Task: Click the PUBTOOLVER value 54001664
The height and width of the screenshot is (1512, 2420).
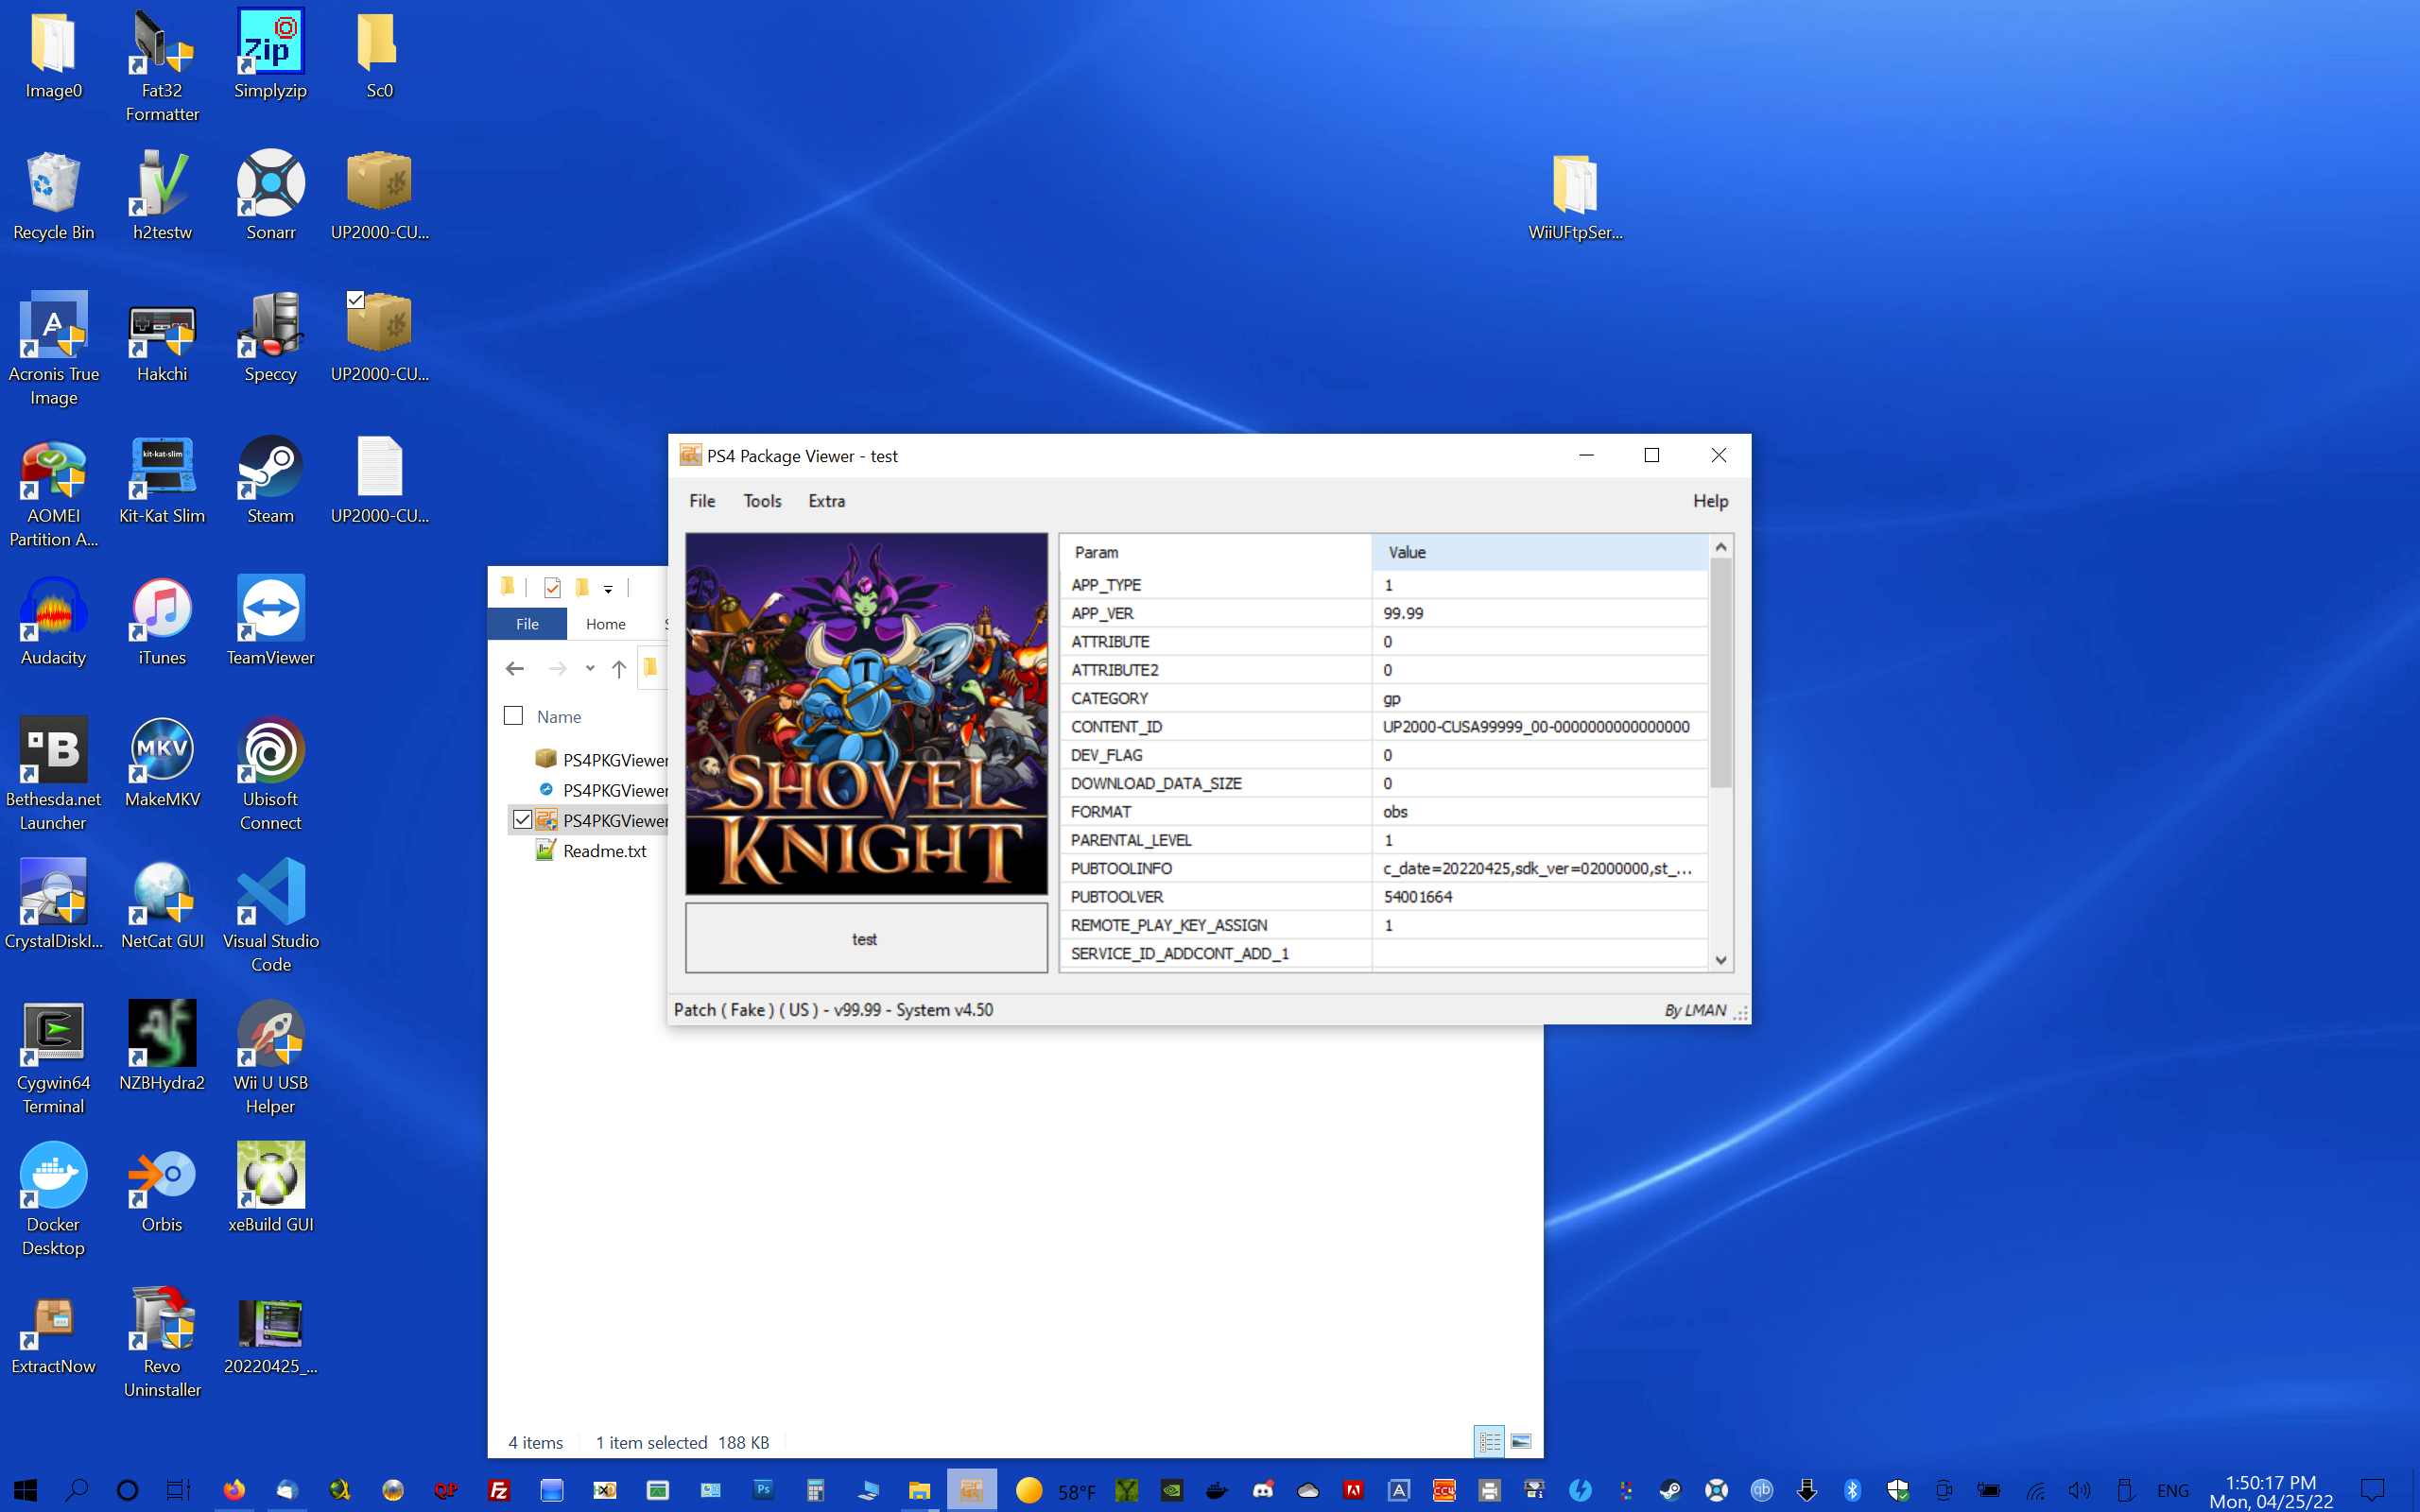Action: (x=1417, y=897)
